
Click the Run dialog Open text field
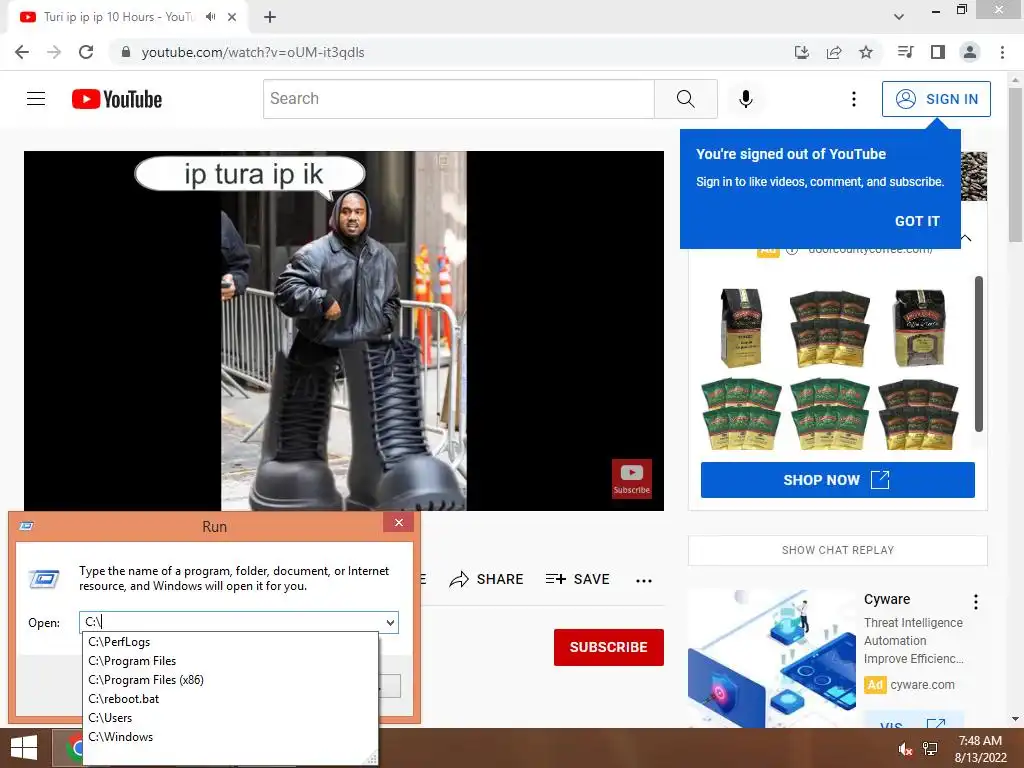(x=232, y=622)
